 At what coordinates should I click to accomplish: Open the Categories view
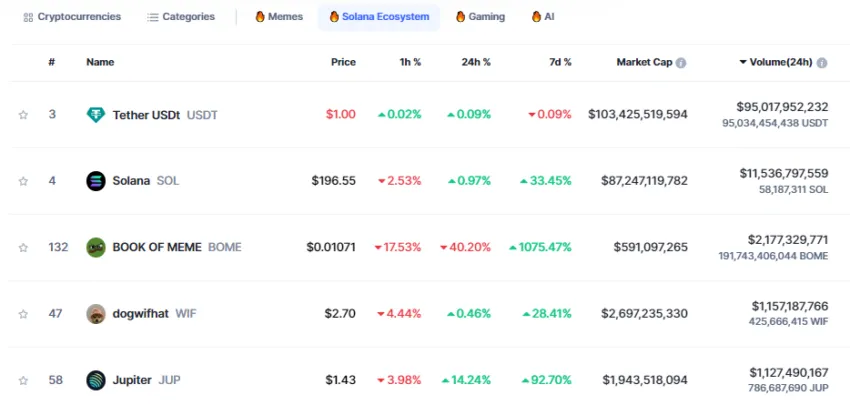tap(181, 17)
